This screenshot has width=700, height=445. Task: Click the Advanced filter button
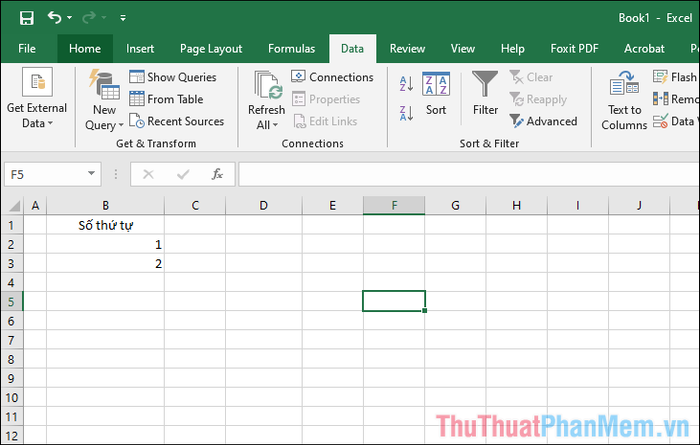(543, 121)
